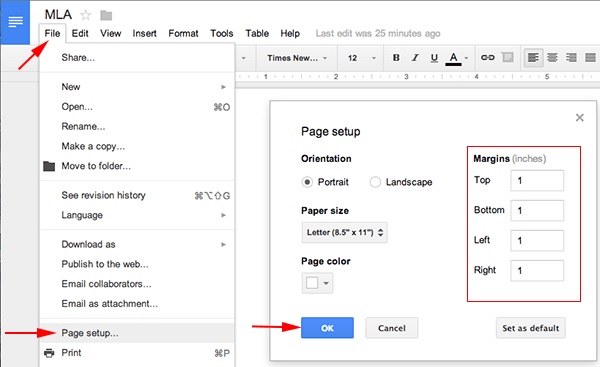Open the Page color swatch picker

tap(317, 283)
